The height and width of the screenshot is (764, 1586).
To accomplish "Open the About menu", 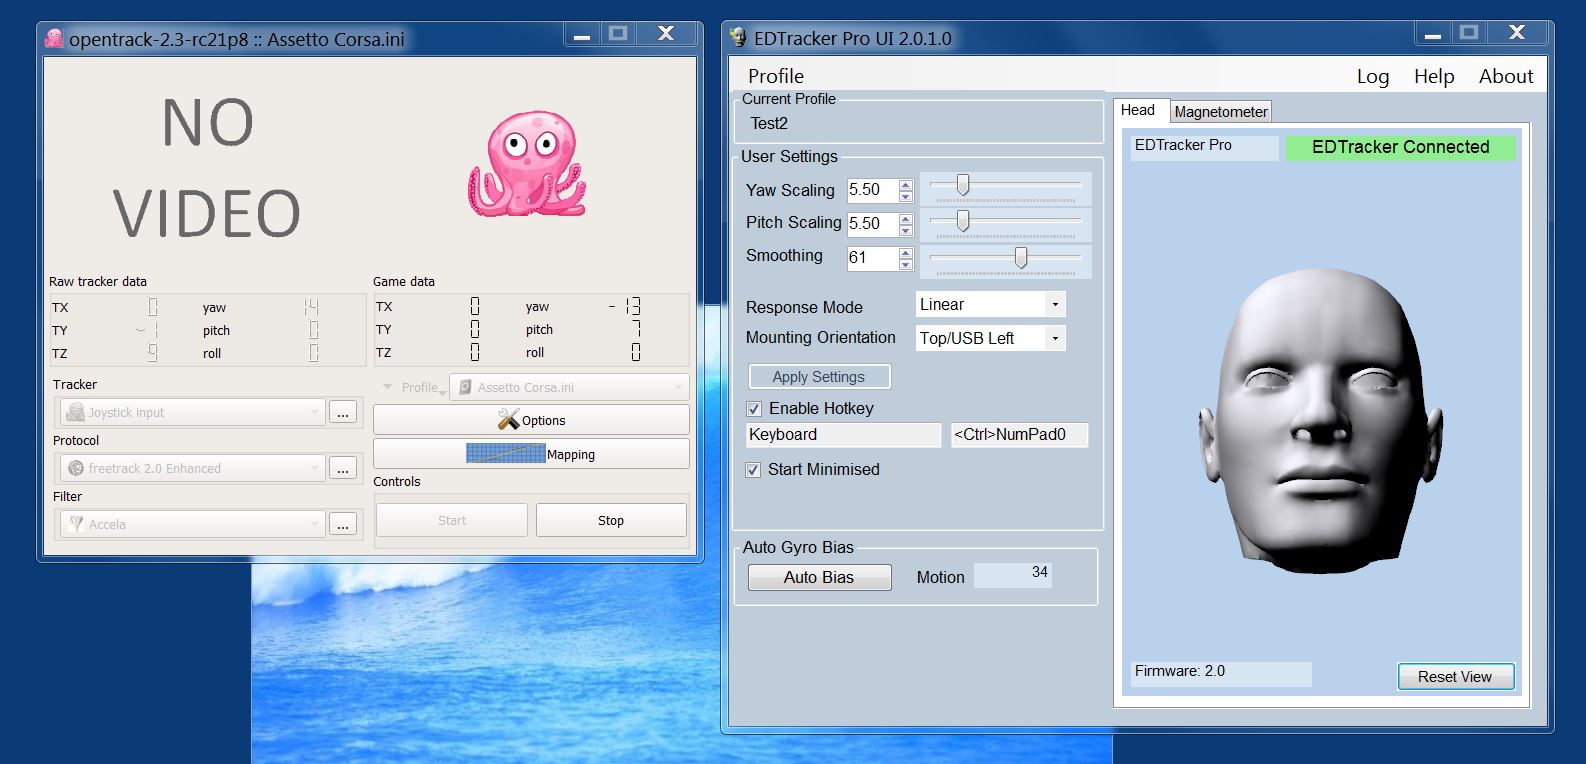I will [1506, 76].
